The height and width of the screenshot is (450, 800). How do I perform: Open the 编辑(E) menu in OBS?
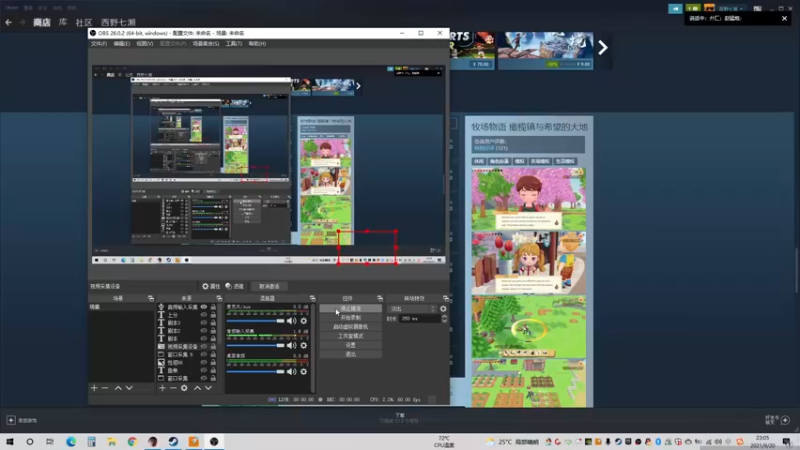[x=121, y=44]
